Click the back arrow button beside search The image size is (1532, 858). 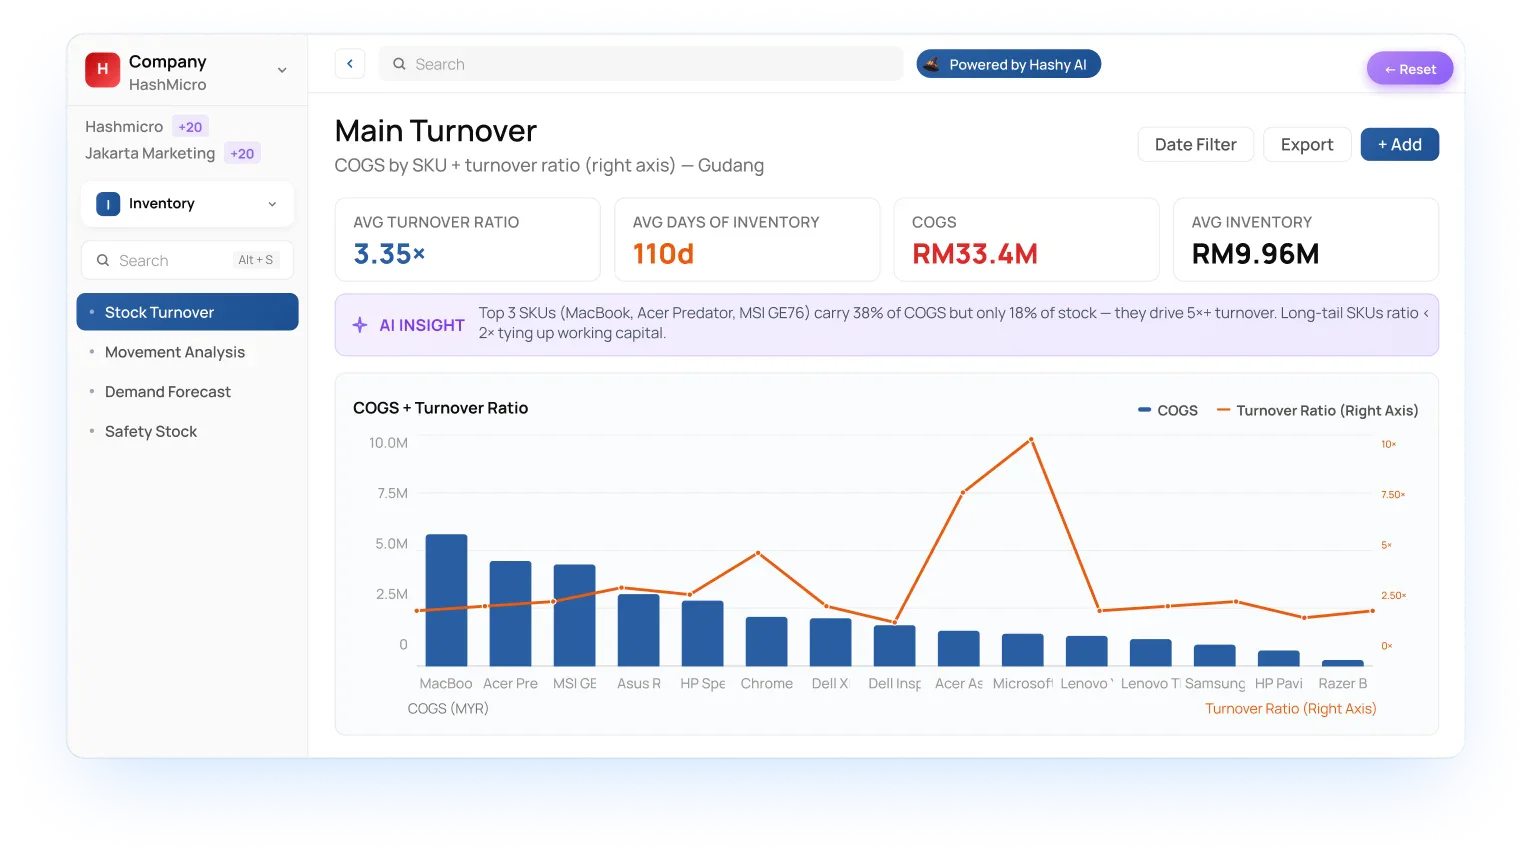350,64
